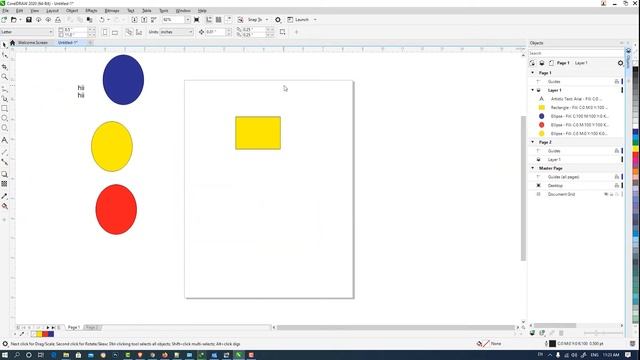This screenshot has width=640, height=360.
Task: Click the yellow rectangle on the page
Action: (x=258, y=133)
